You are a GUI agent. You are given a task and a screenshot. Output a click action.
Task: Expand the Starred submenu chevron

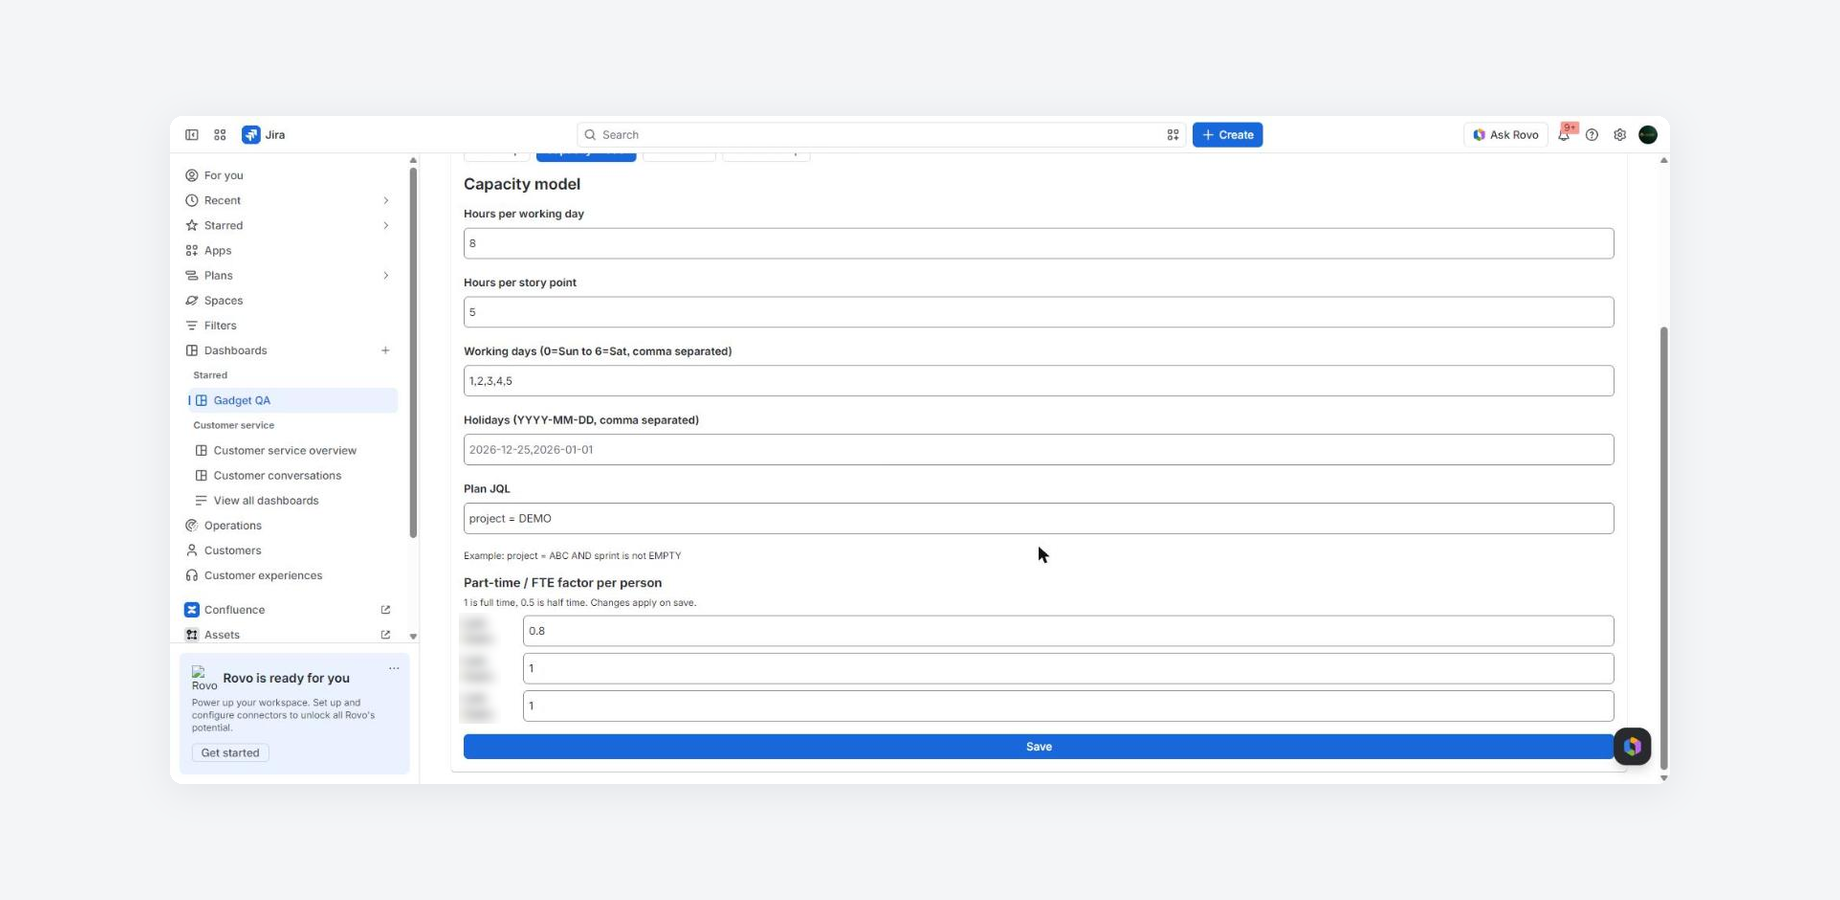click(385, 226)
